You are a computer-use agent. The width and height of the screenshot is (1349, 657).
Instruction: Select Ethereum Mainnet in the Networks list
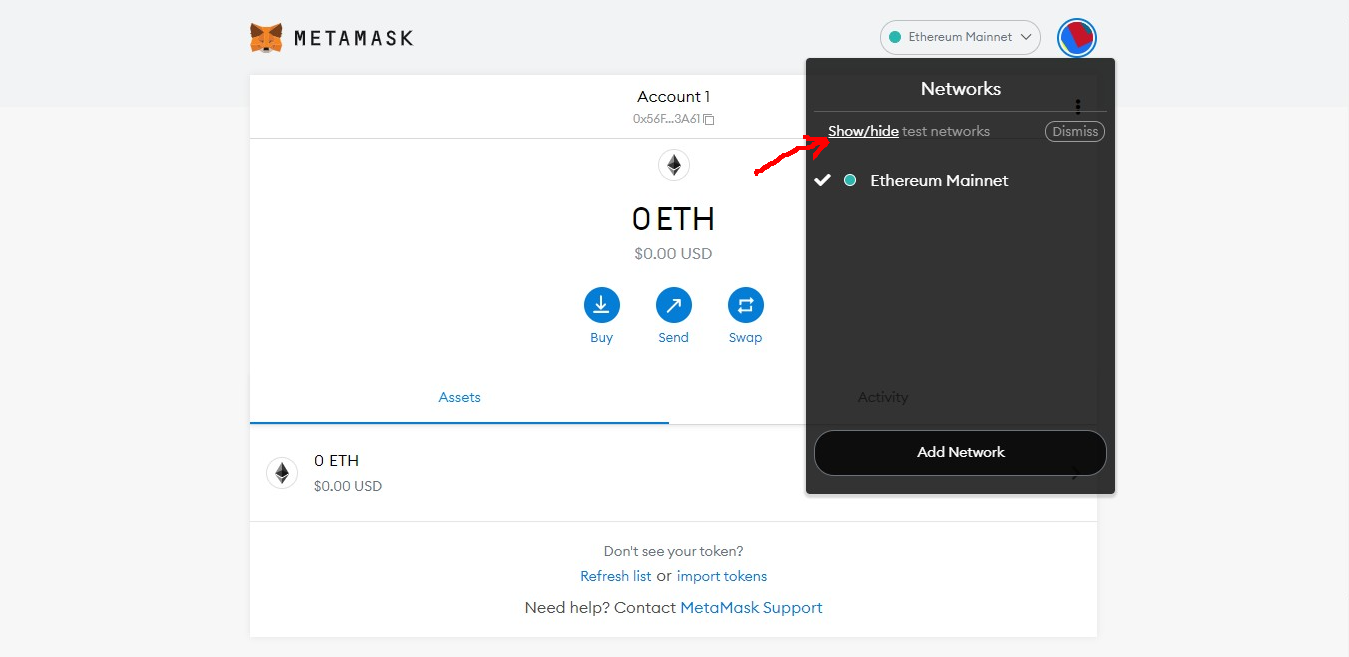tap(939, 181)
